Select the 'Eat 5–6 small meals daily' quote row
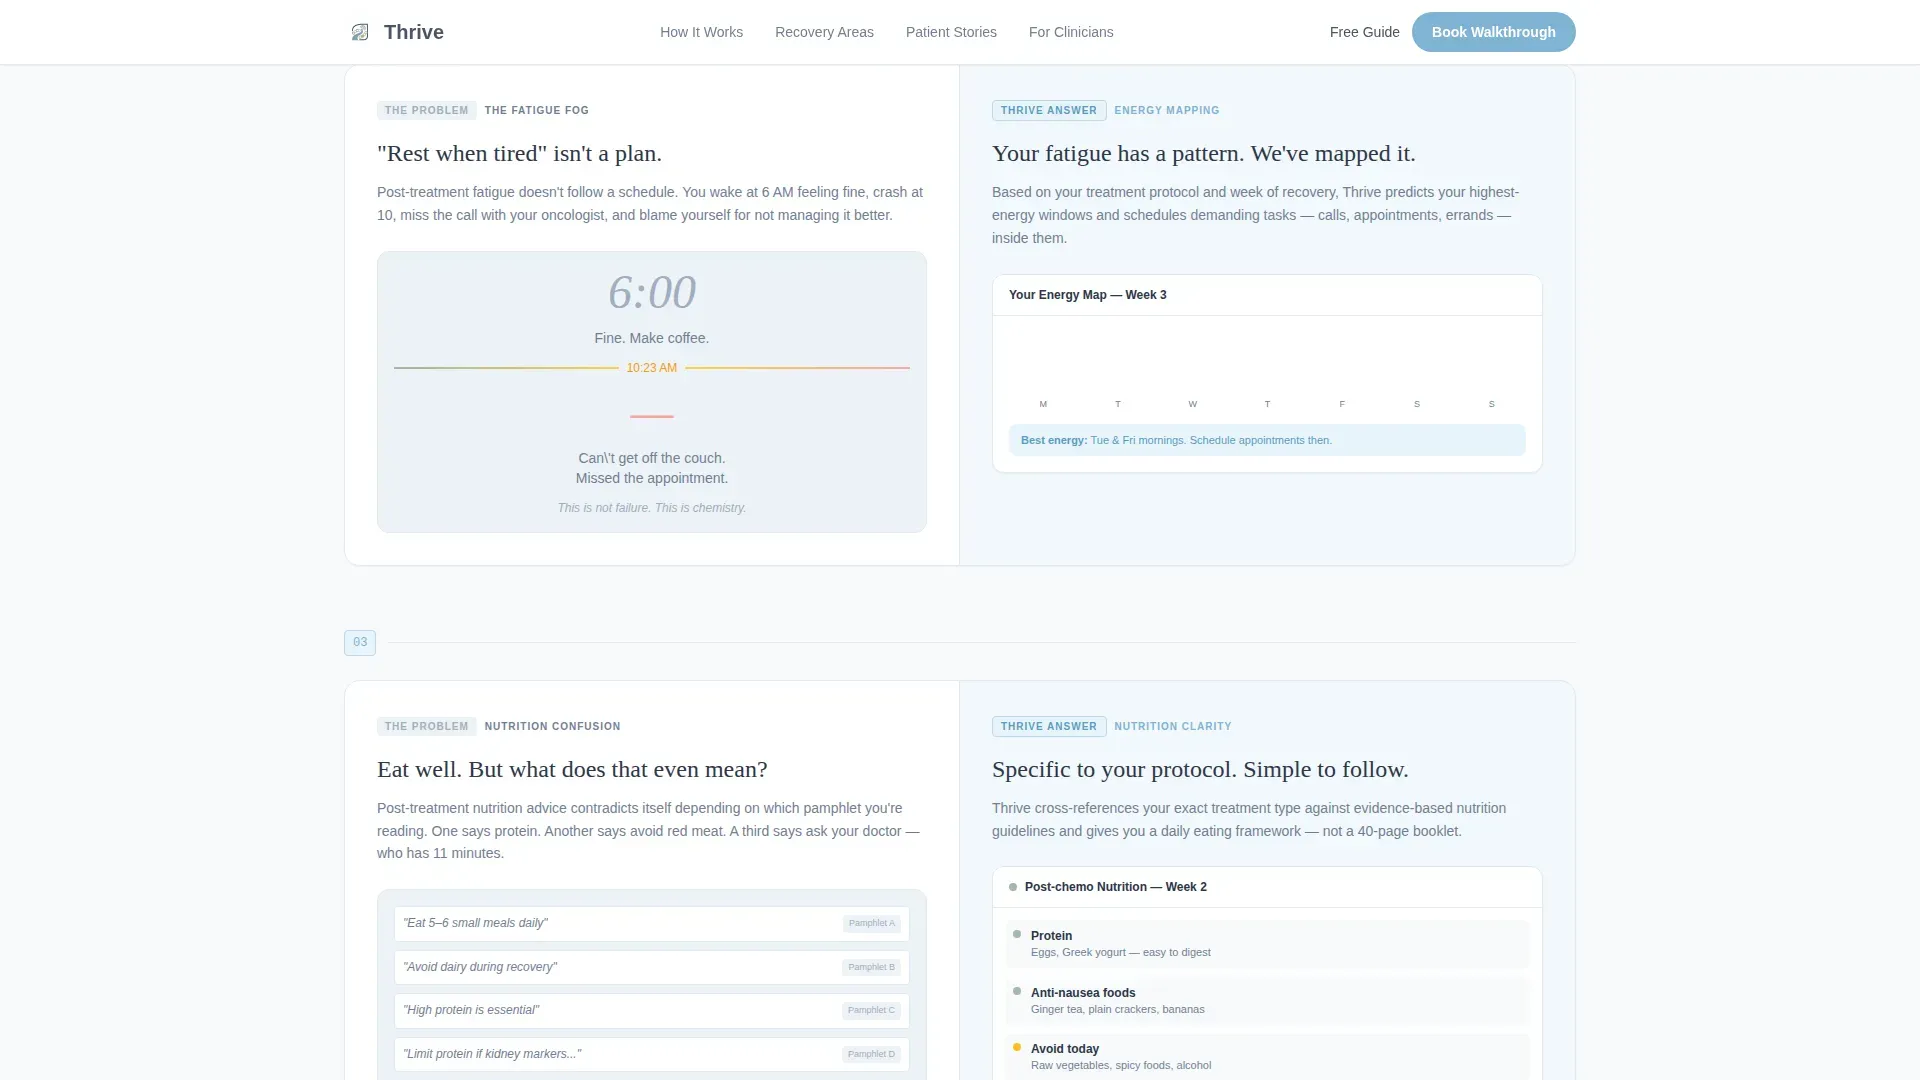 [652, 923]
